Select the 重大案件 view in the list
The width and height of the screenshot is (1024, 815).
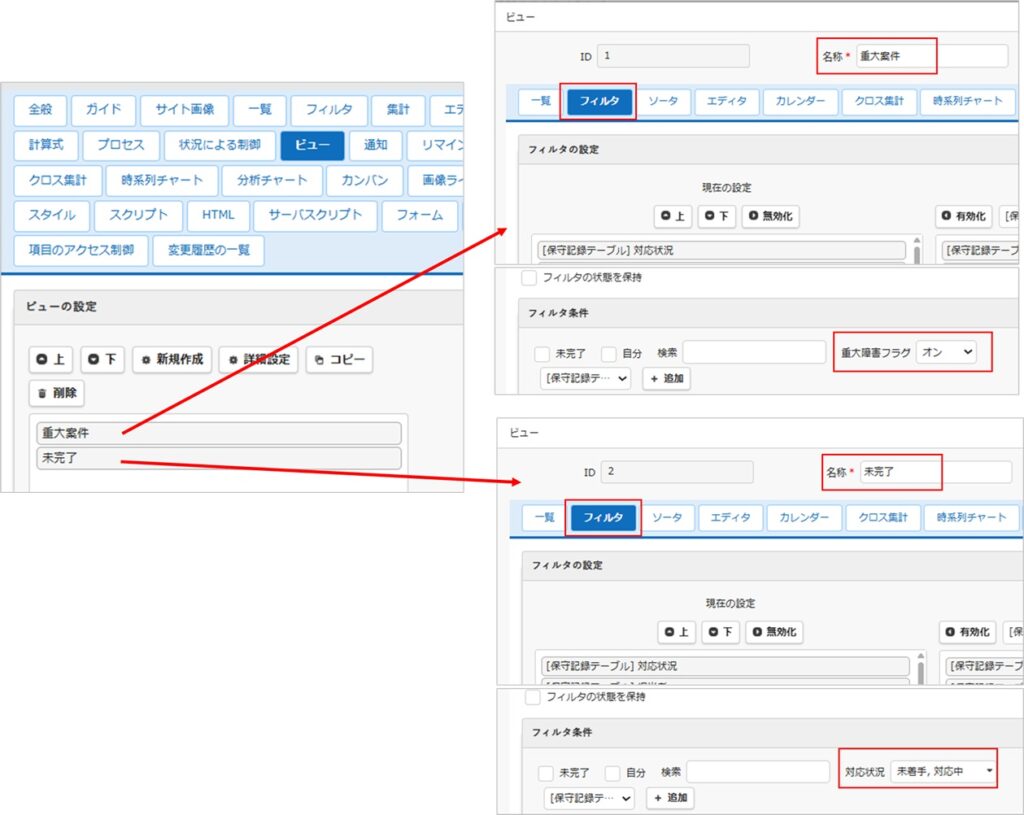tap(219, 433)
